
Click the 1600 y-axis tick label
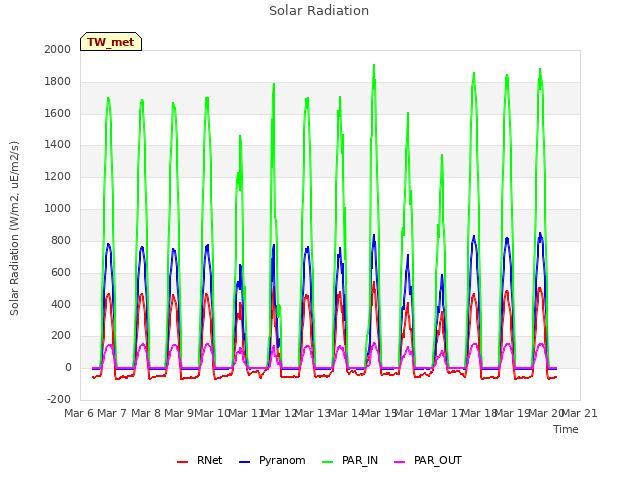(x=58, y=113)
